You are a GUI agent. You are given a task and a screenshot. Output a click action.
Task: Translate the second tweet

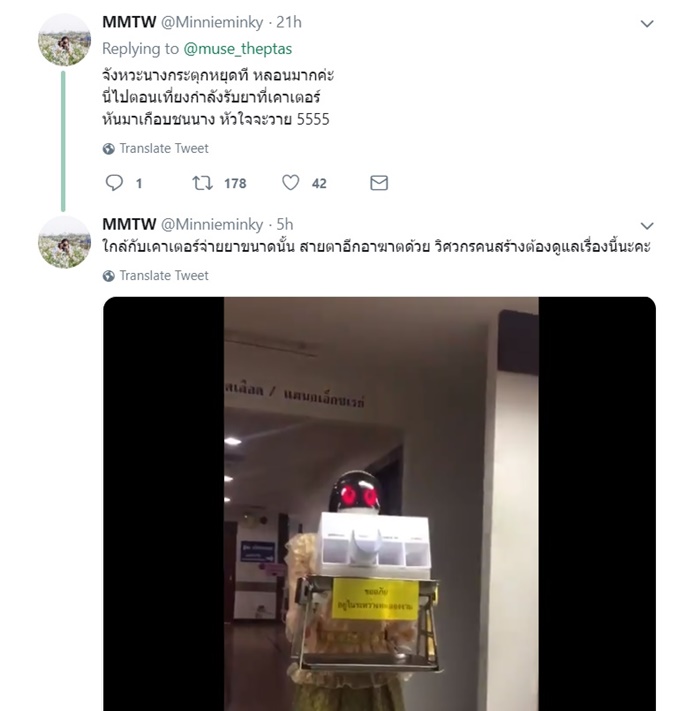[x=164, y=275]
